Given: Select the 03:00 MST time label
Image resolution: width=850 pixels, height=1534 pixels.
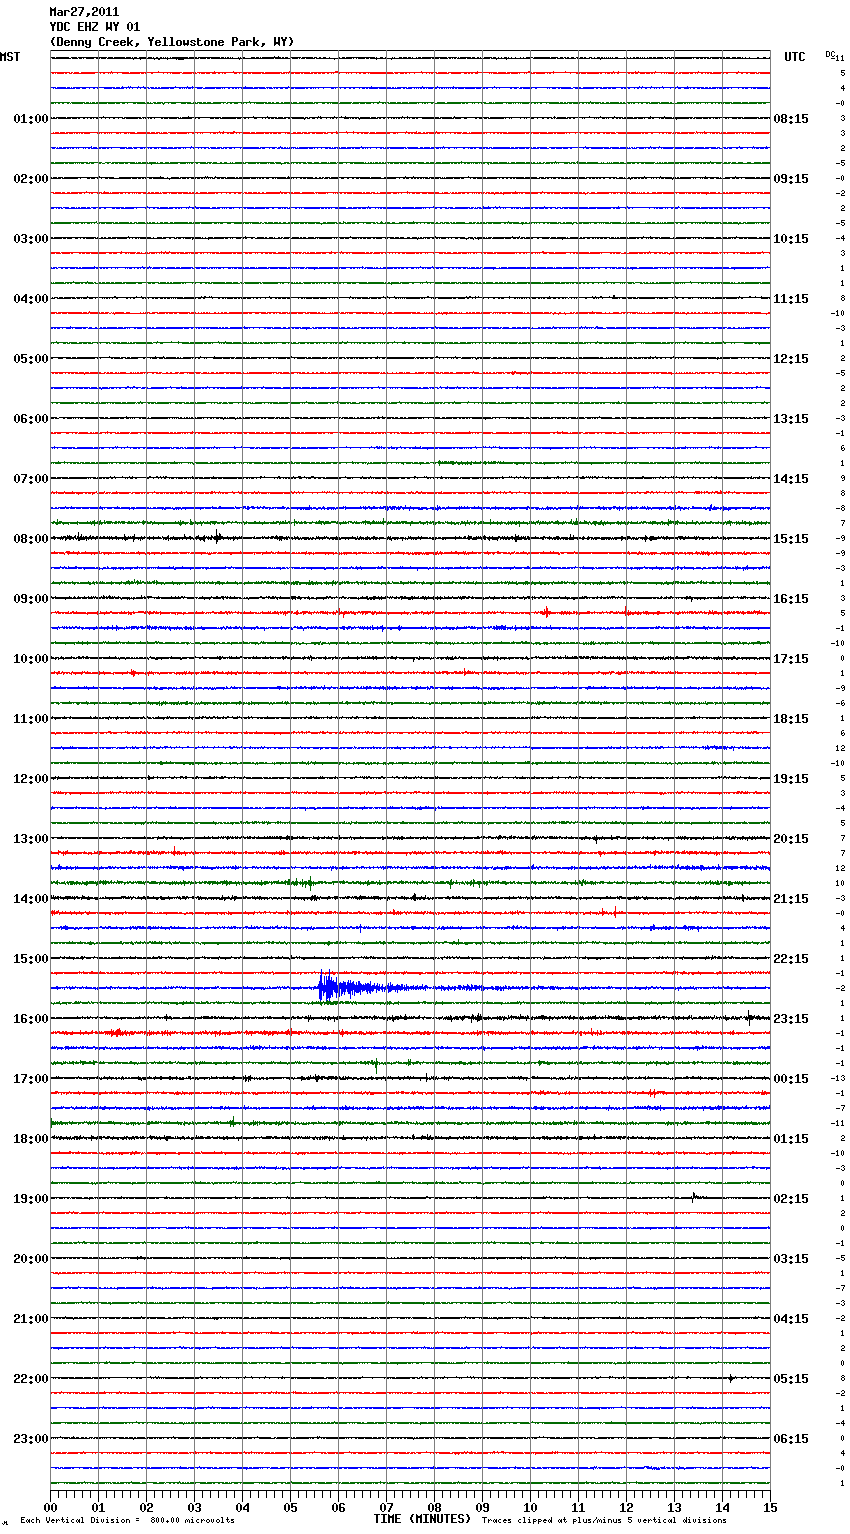Looking at the screenshot, I should pyautogui.click(x=31, y=239).
